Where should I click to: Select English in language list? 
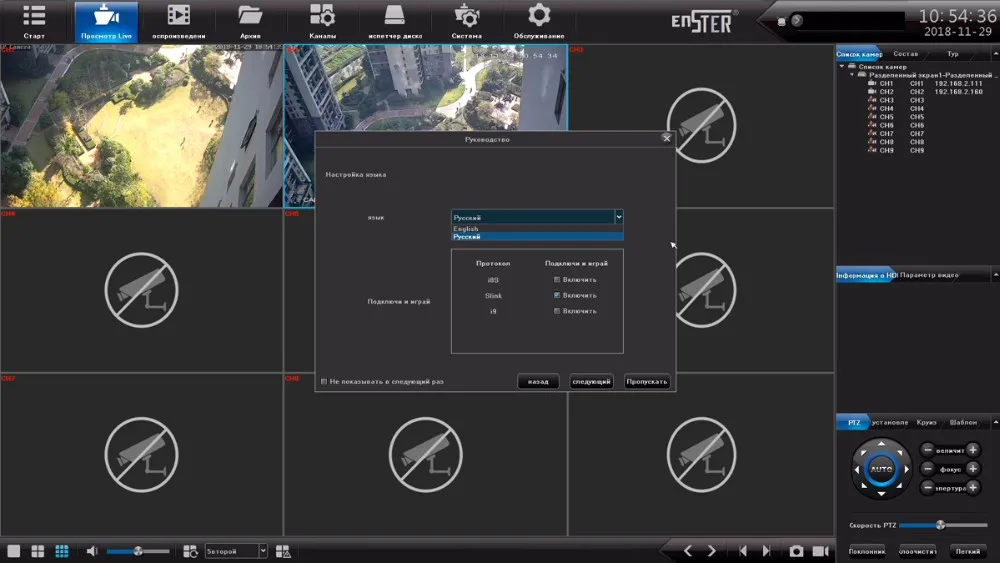point(537,228)
